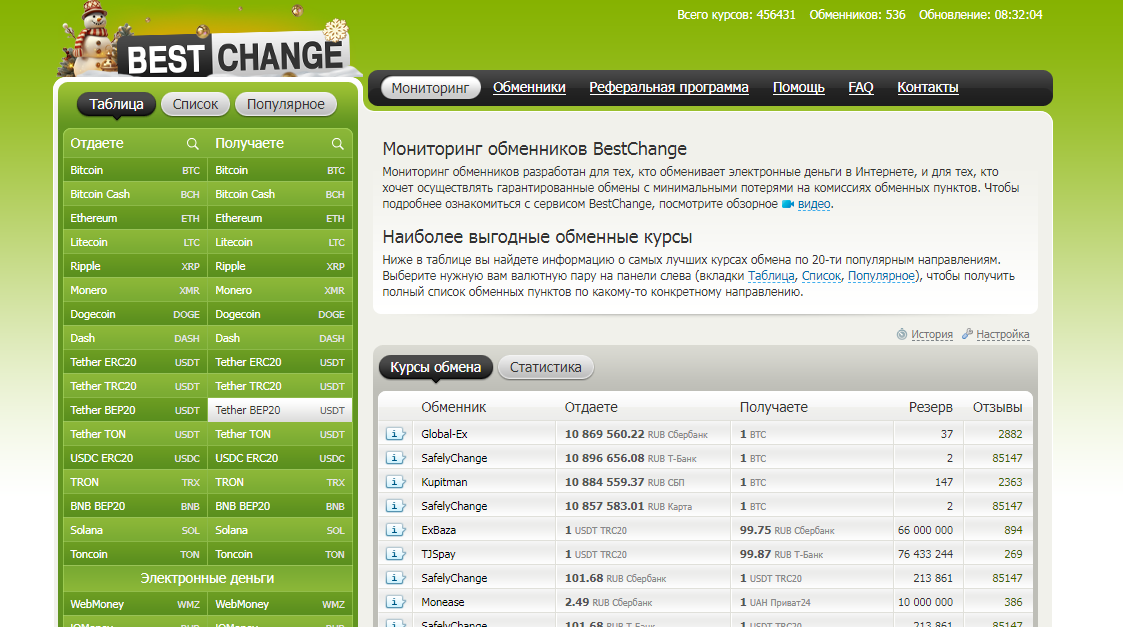The width and height of the screenshot is (1123, 627).
Task: Open the Помощь menu item
Action: (x=799, y=87)
